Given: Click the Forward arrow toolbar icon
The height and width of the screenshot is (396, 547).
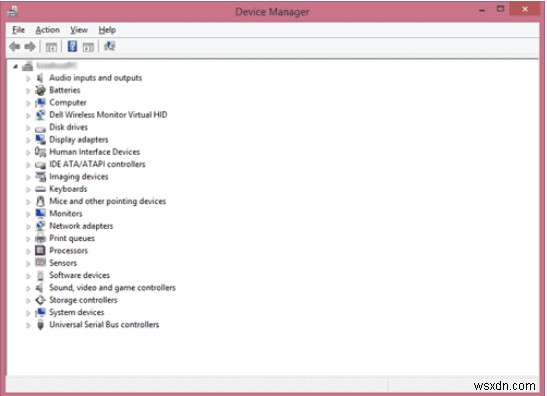Looking at the screenshot, I should [30, 46].
